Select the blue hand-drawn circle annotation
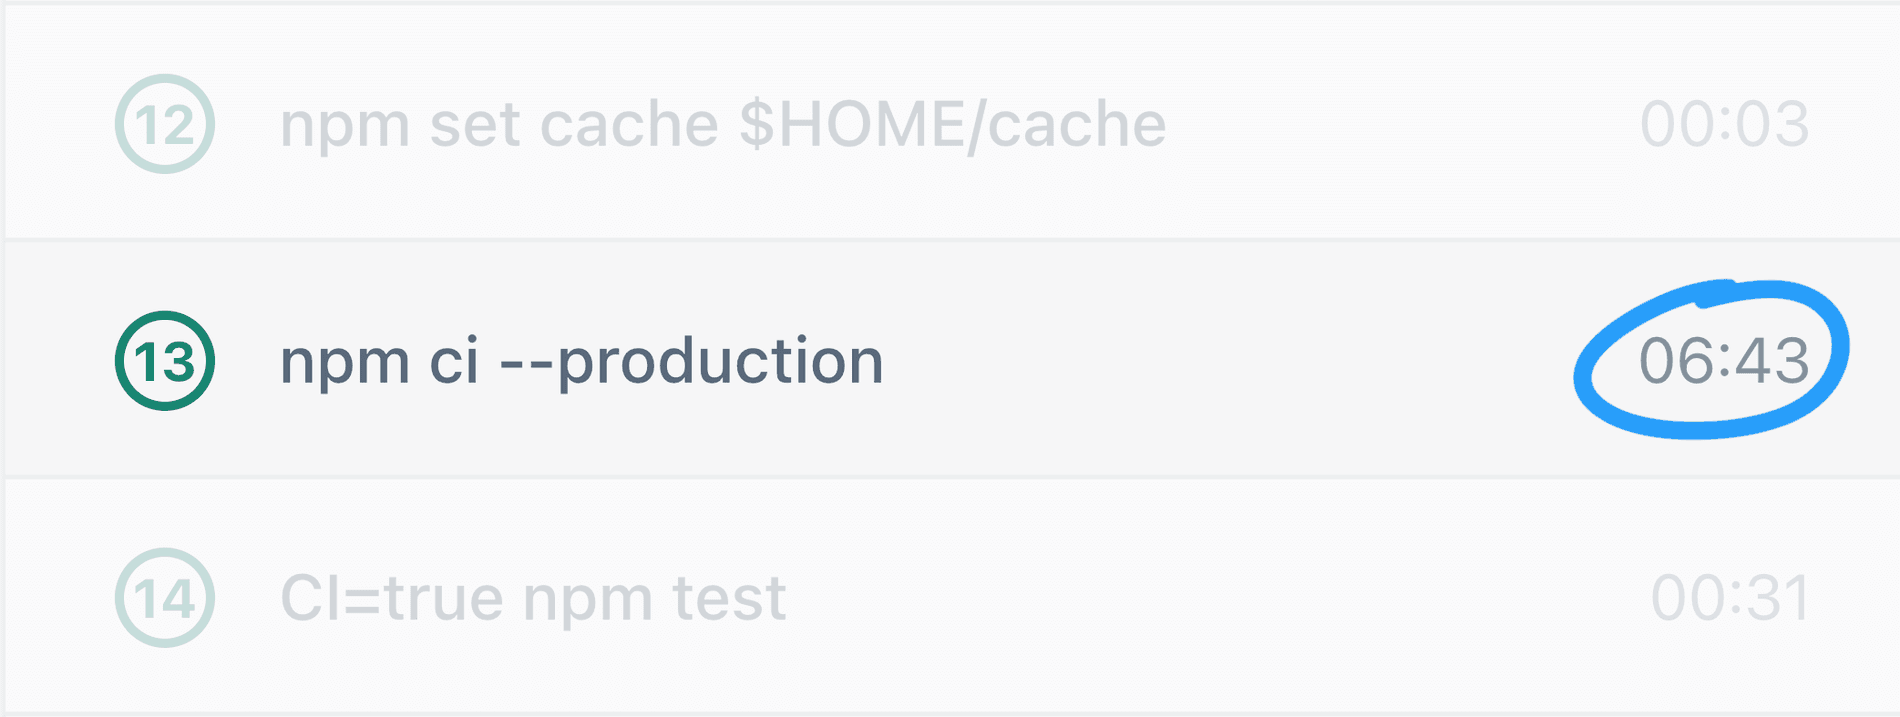Viewport: 1900px width, 717px height. (1600, 400)
